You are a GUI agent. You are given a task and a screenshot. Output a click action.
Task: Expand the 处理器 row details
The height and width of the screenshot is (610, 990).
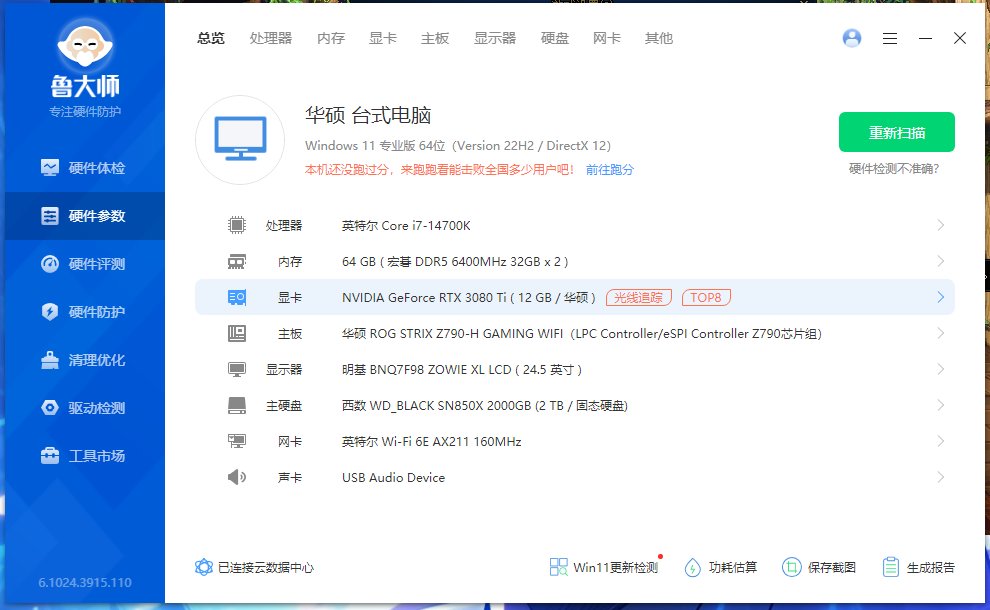pos(939,225)
